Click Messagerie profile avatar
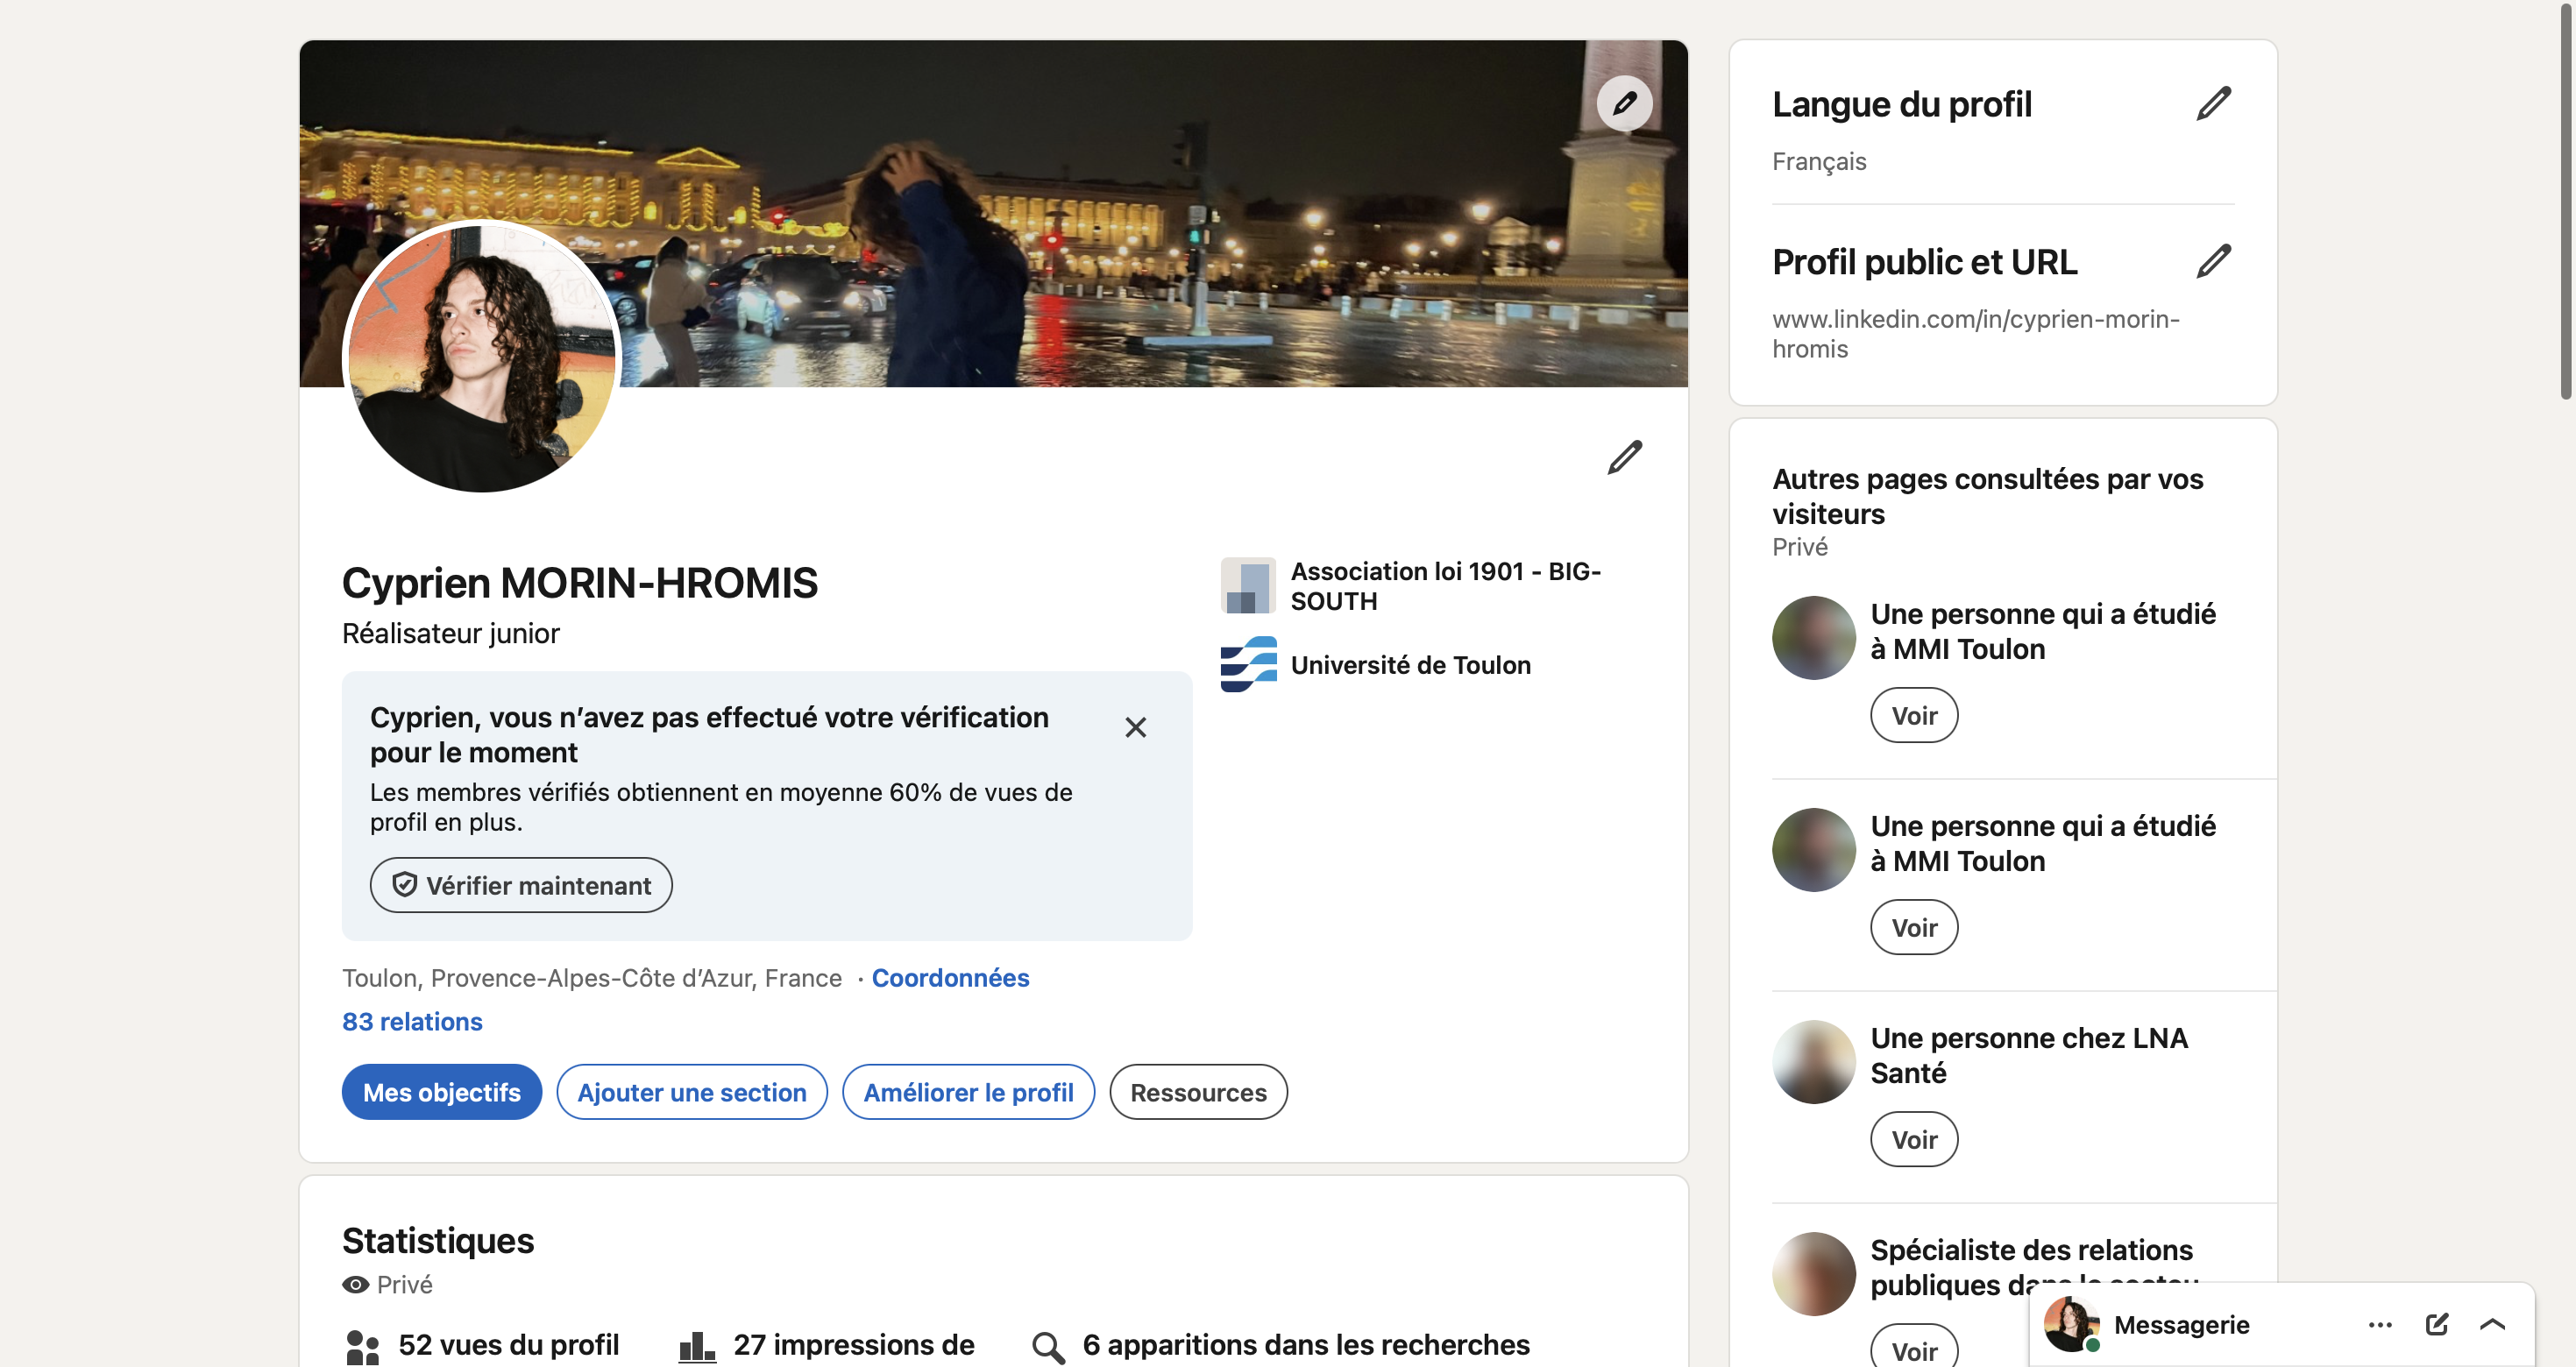The image size is (2576, 1367). 2070,1325
